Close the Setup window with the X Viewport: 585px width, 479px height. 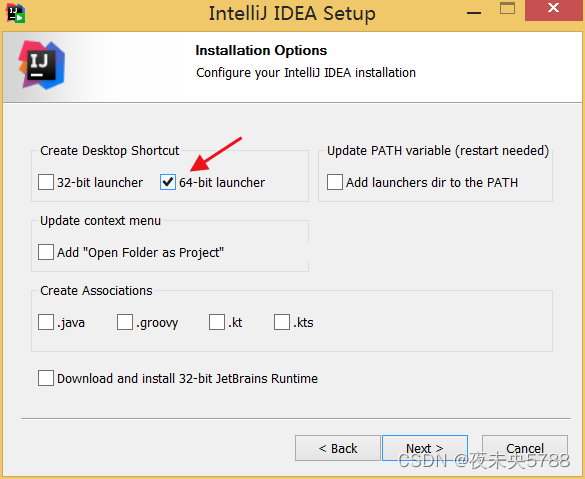coord(554,9)
